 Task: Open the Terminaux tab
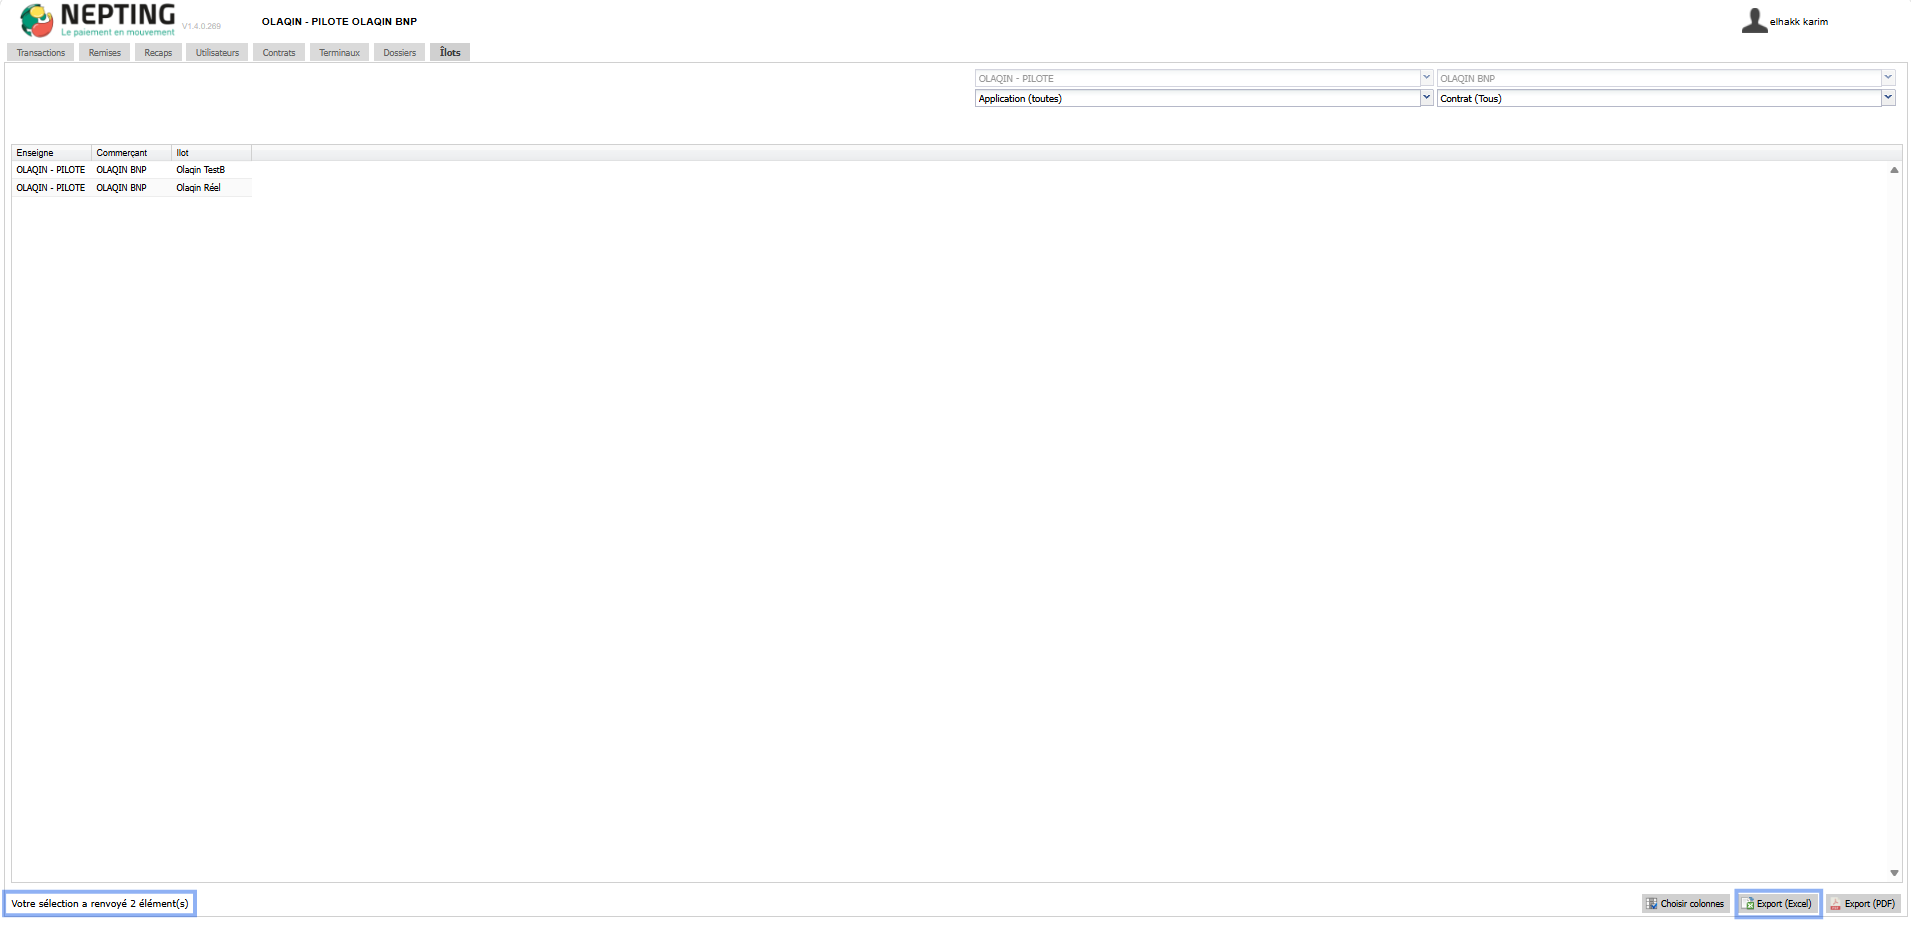339,53
